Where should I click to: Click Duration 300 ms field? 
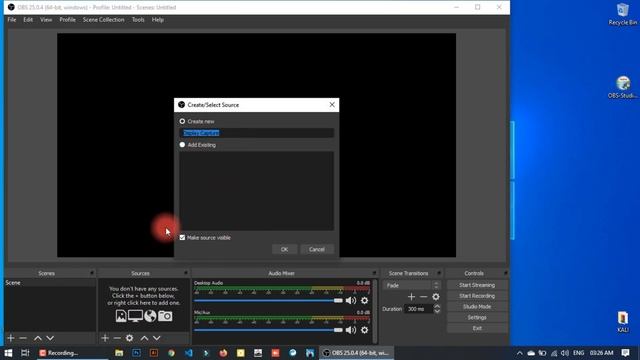click(x=418, y=309)
